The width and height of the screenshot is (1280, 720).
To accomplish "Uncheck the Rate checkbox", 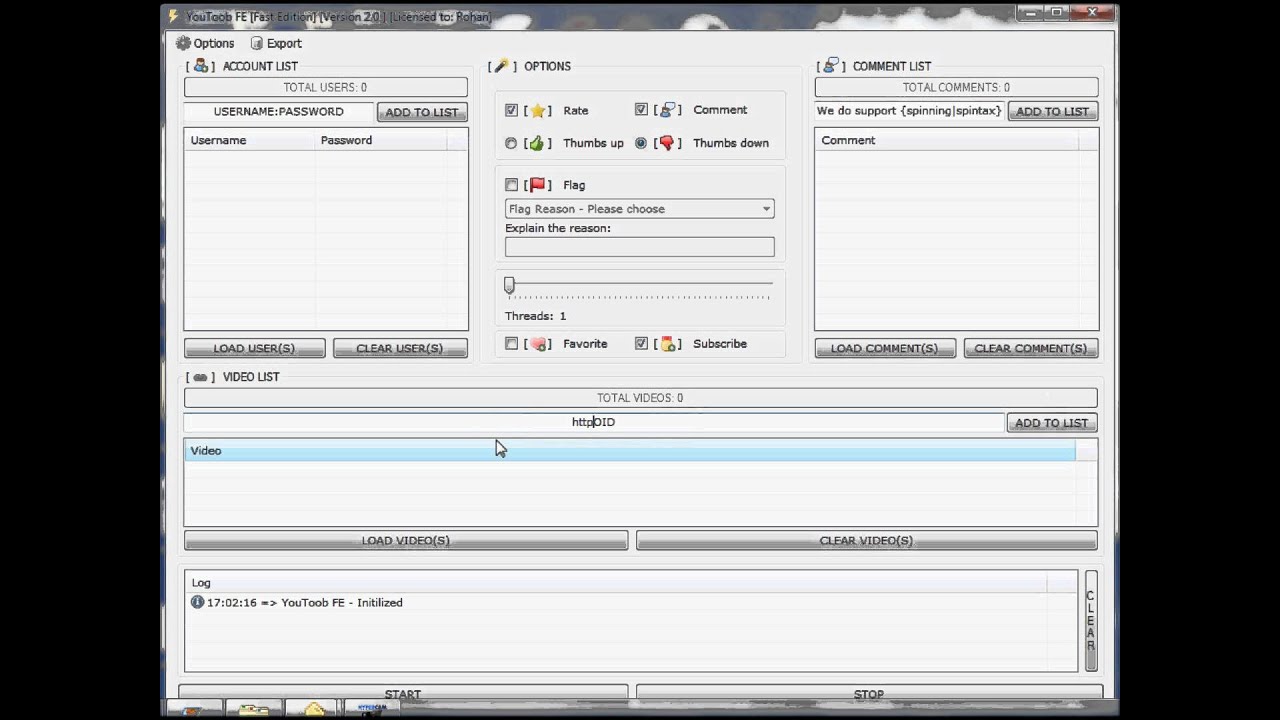I will pyautogui.click(x=511, y=110).
